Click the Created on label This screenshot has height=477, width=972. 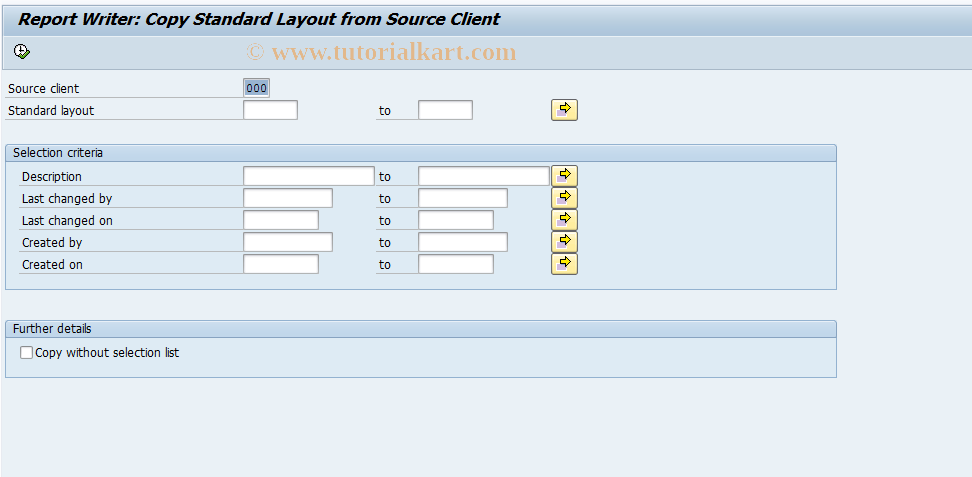[52, 264]
